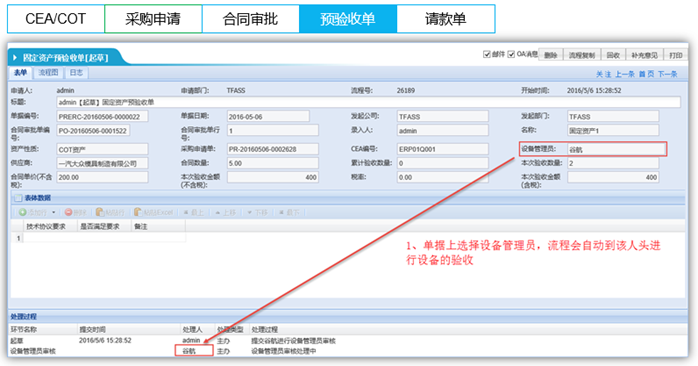This screenshot has width=698, height=366.
Task: Click the 关注 link
Action: point(604,74)
